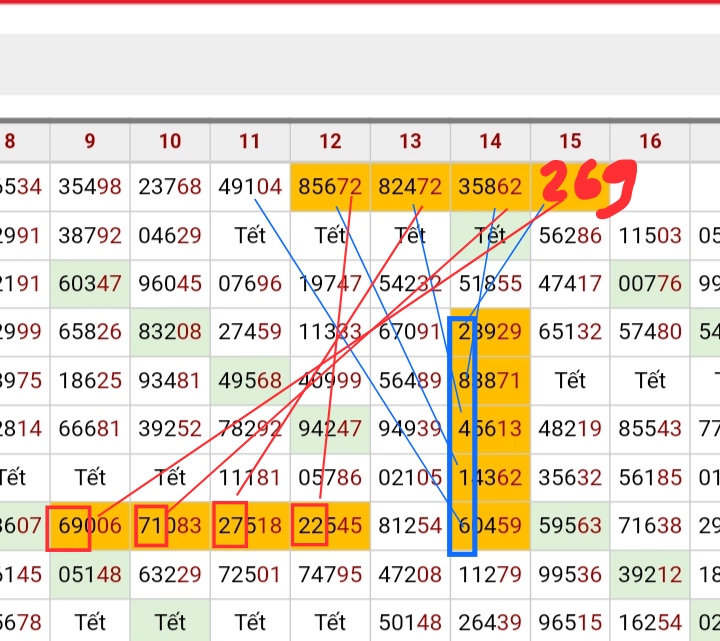Viewport: 720px width, 641px height.
Task: Select the green cell 60347
Action: [x=90, y=283]
